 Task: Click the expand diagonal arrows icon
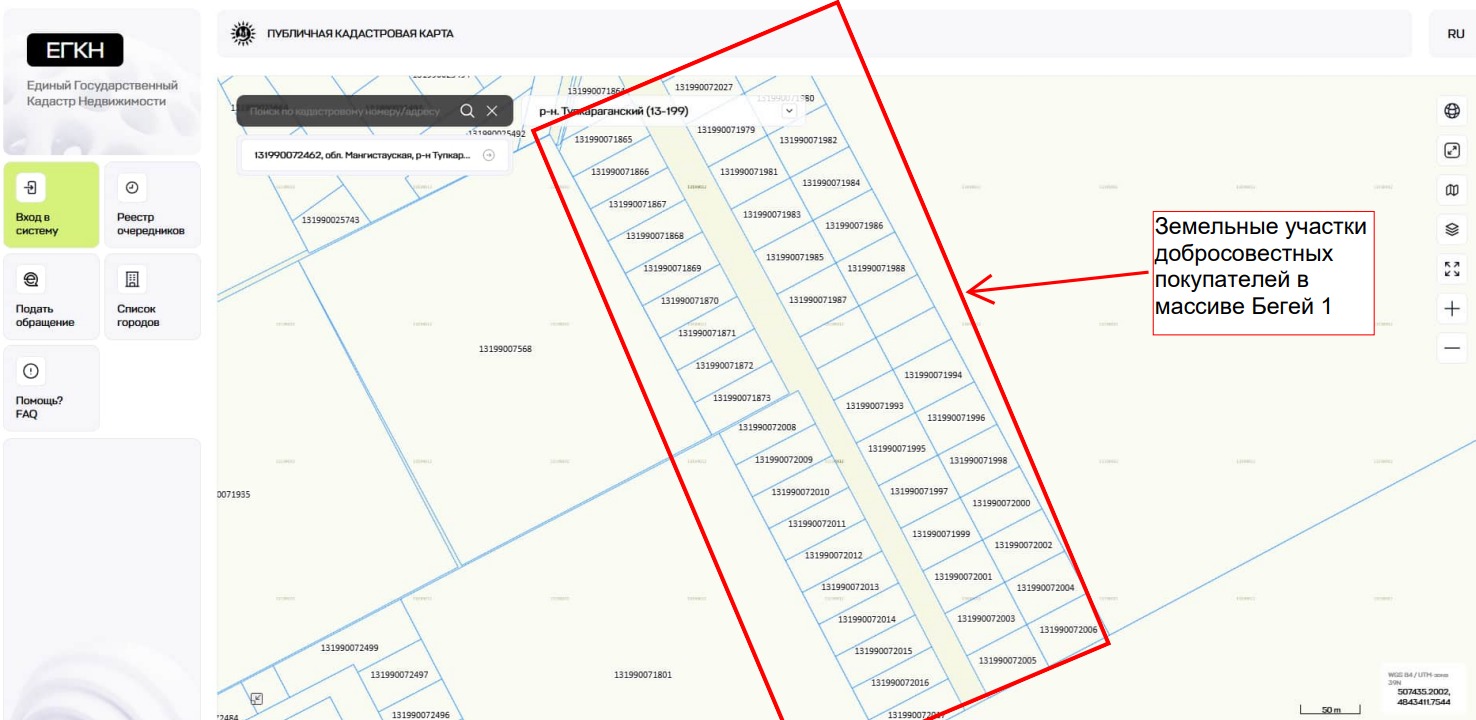[x=1452, y=151]
